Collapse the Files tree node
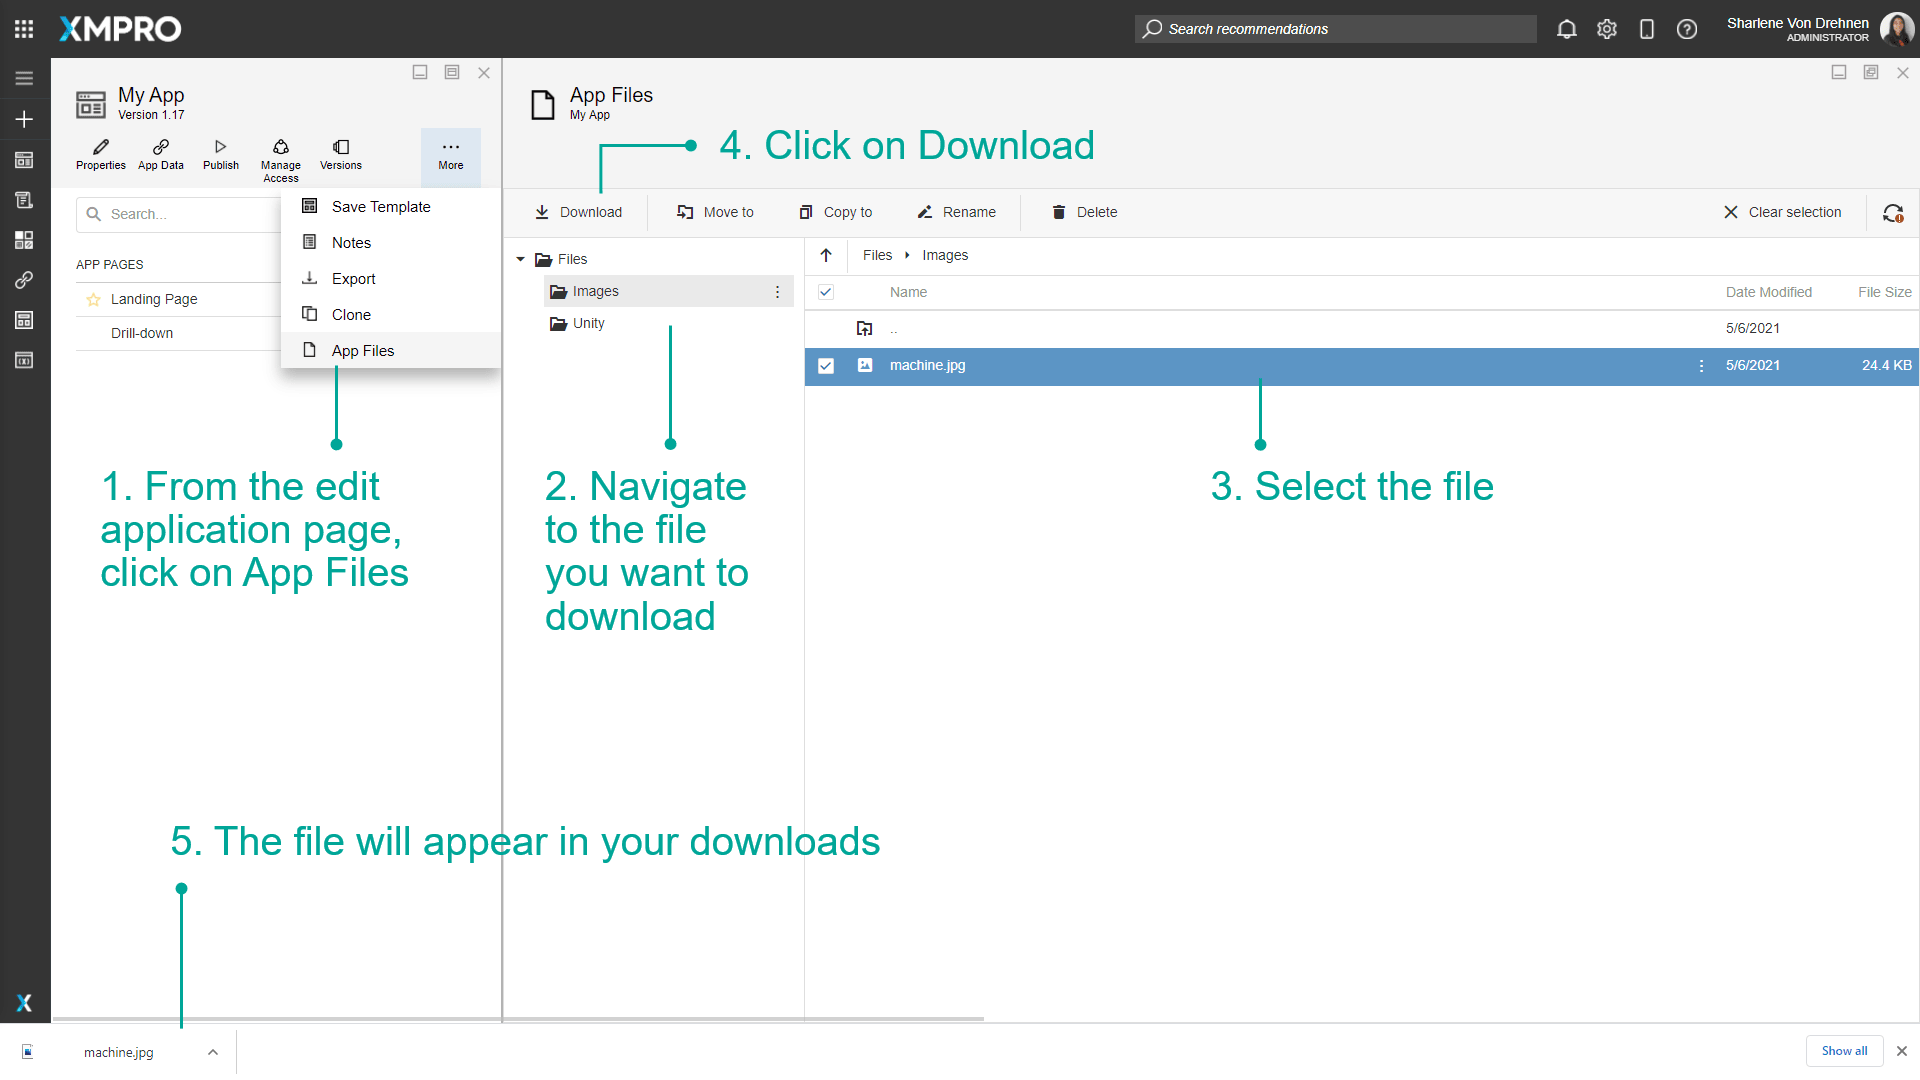This screenshot has height=1080, width=1920. pyautogui.click(x=520, y=258)
